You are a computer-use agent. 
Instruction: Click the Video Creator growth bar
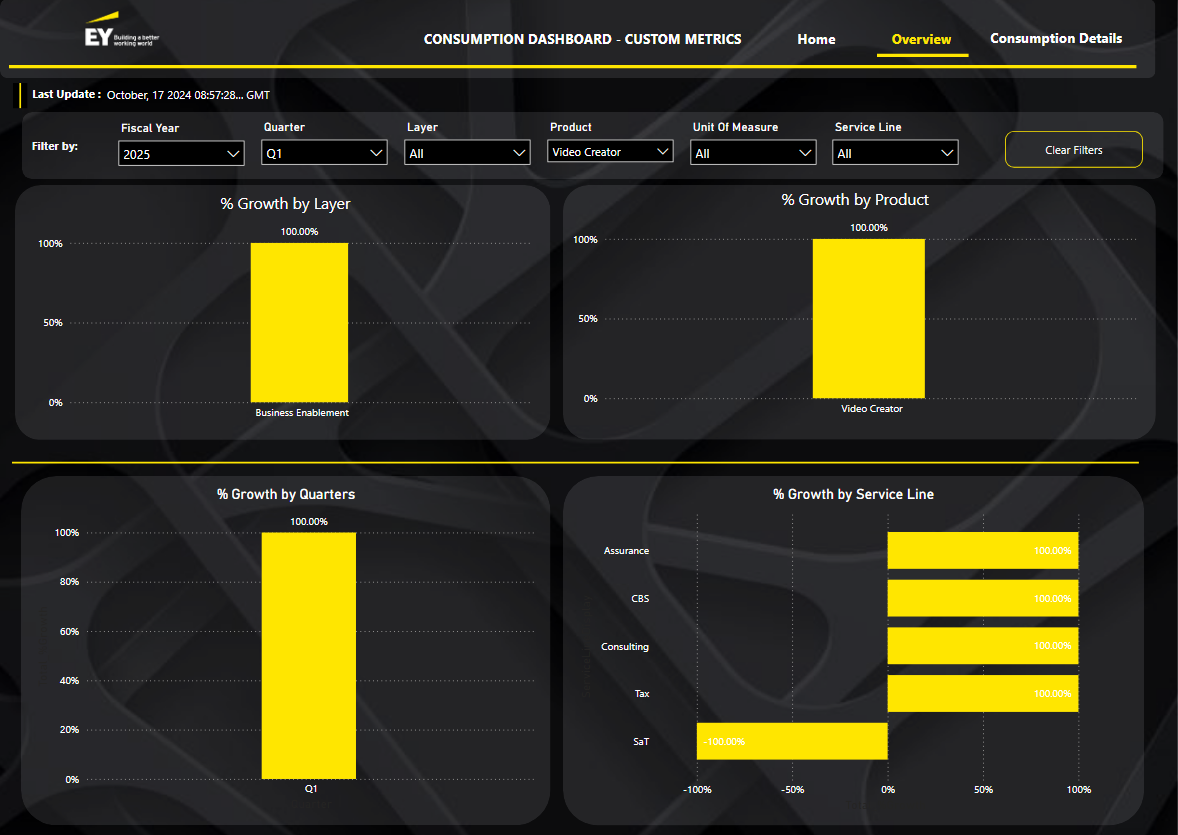pos(868,318)
